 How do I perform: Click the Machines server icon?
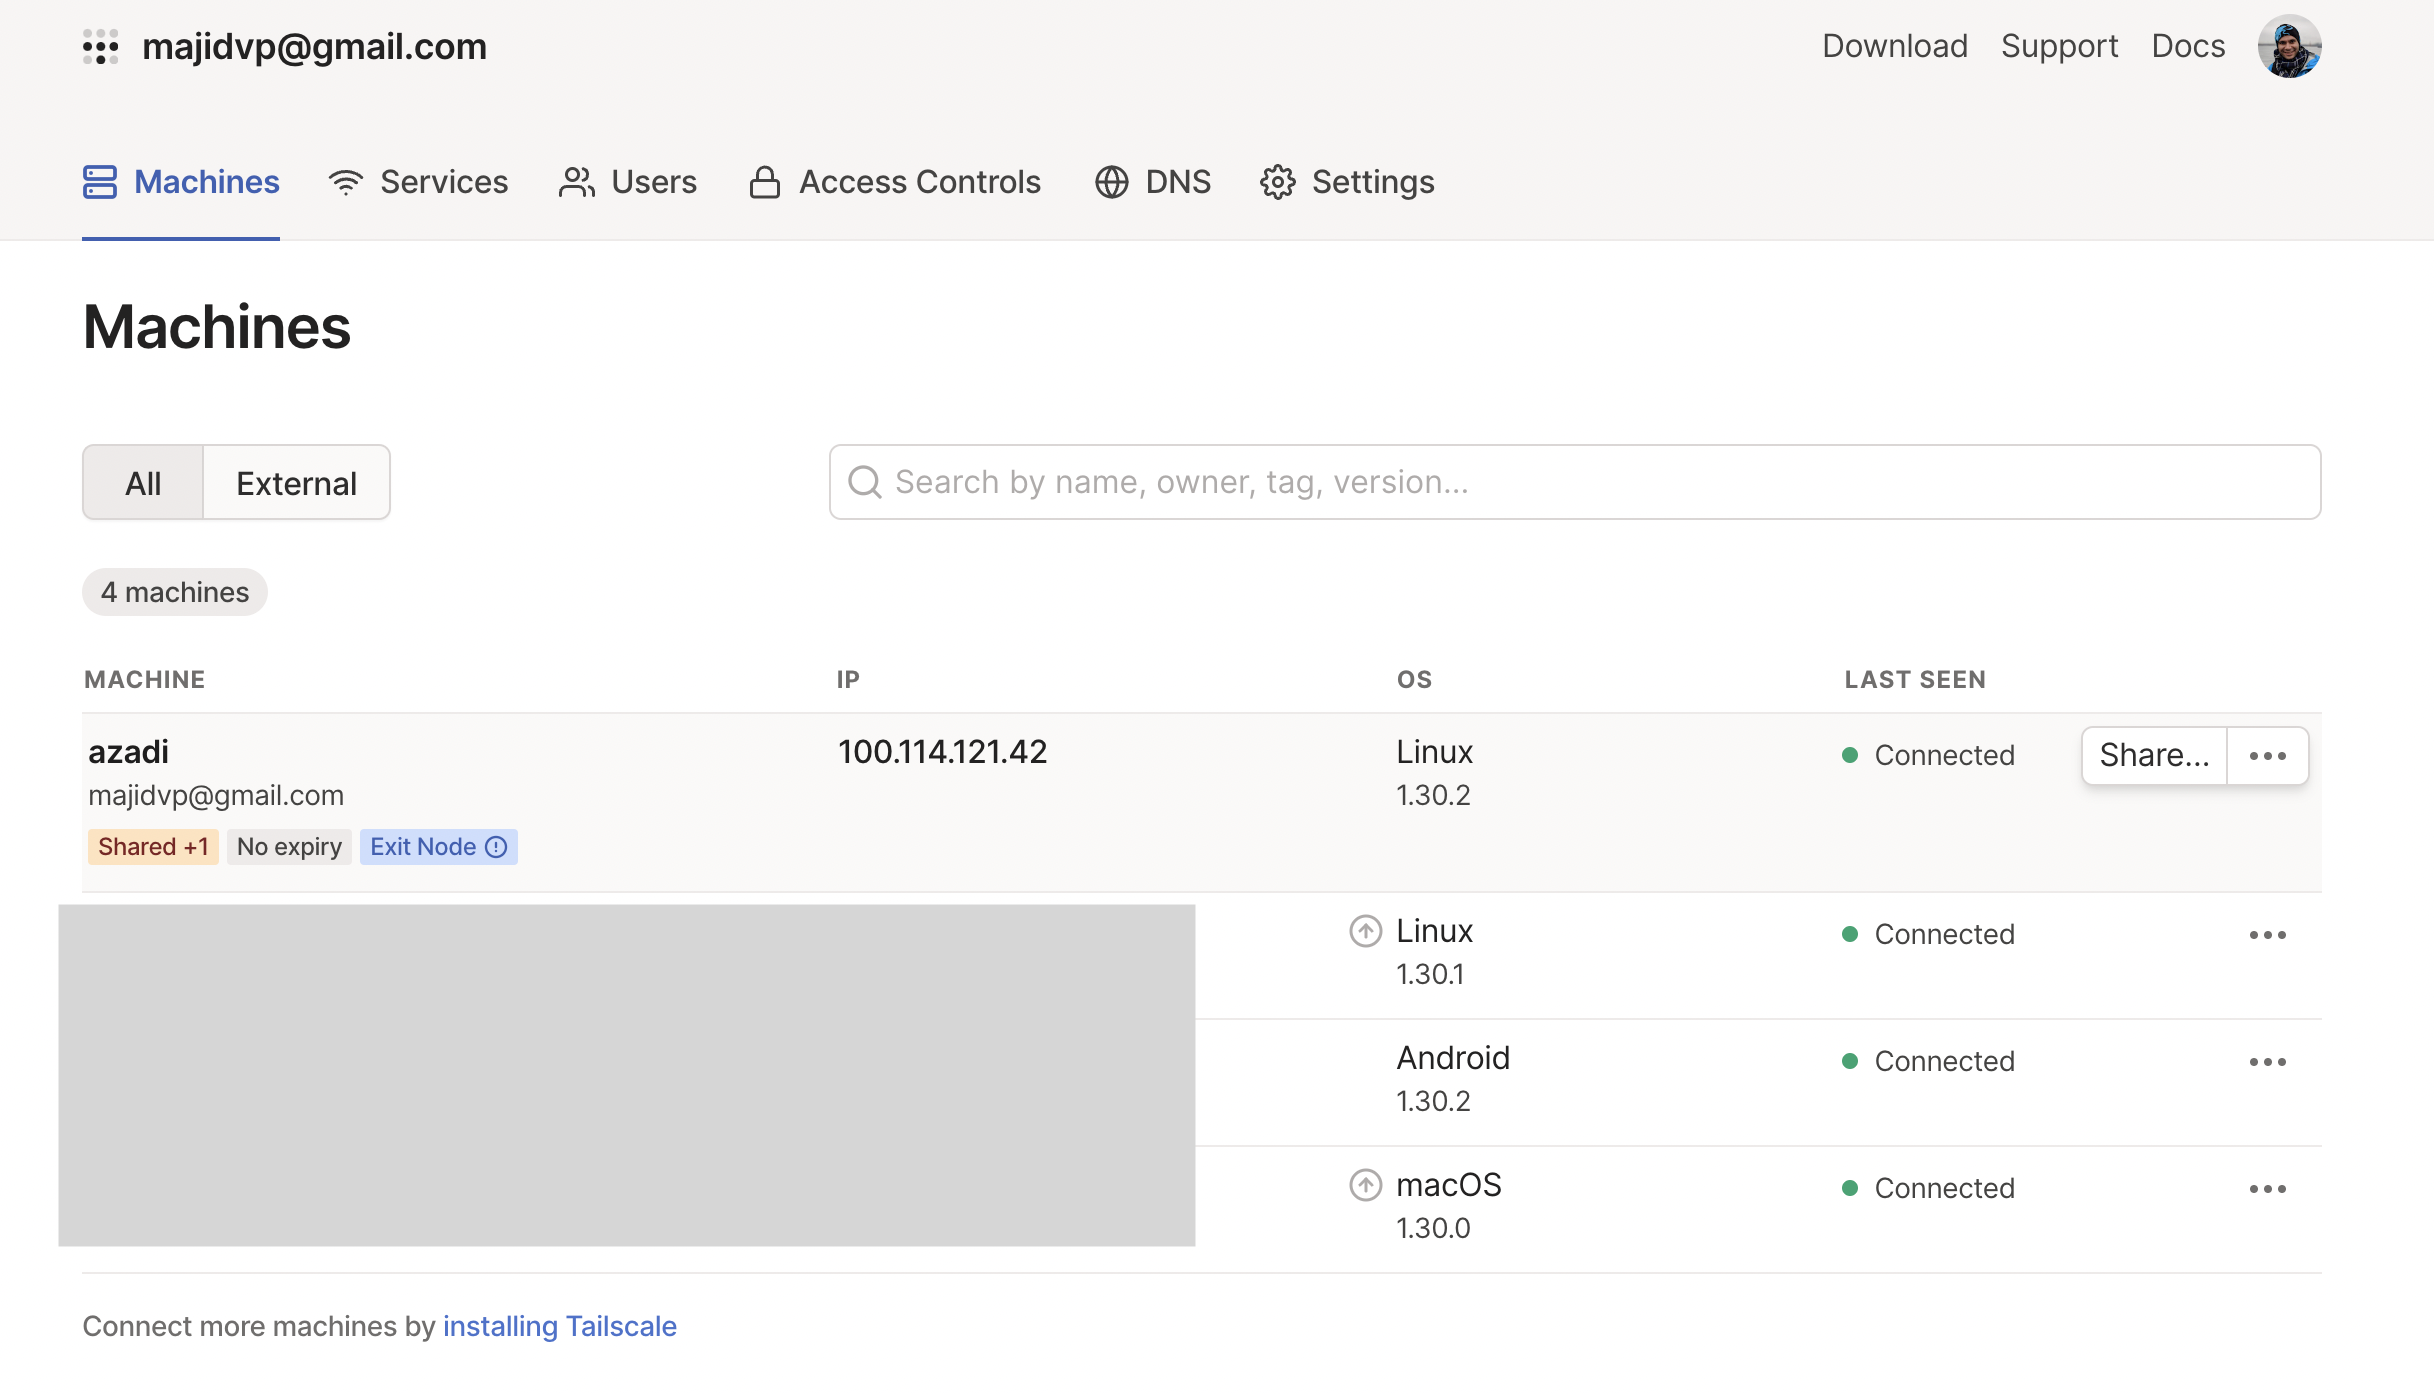pyautogui.click(x=100, y=182)
